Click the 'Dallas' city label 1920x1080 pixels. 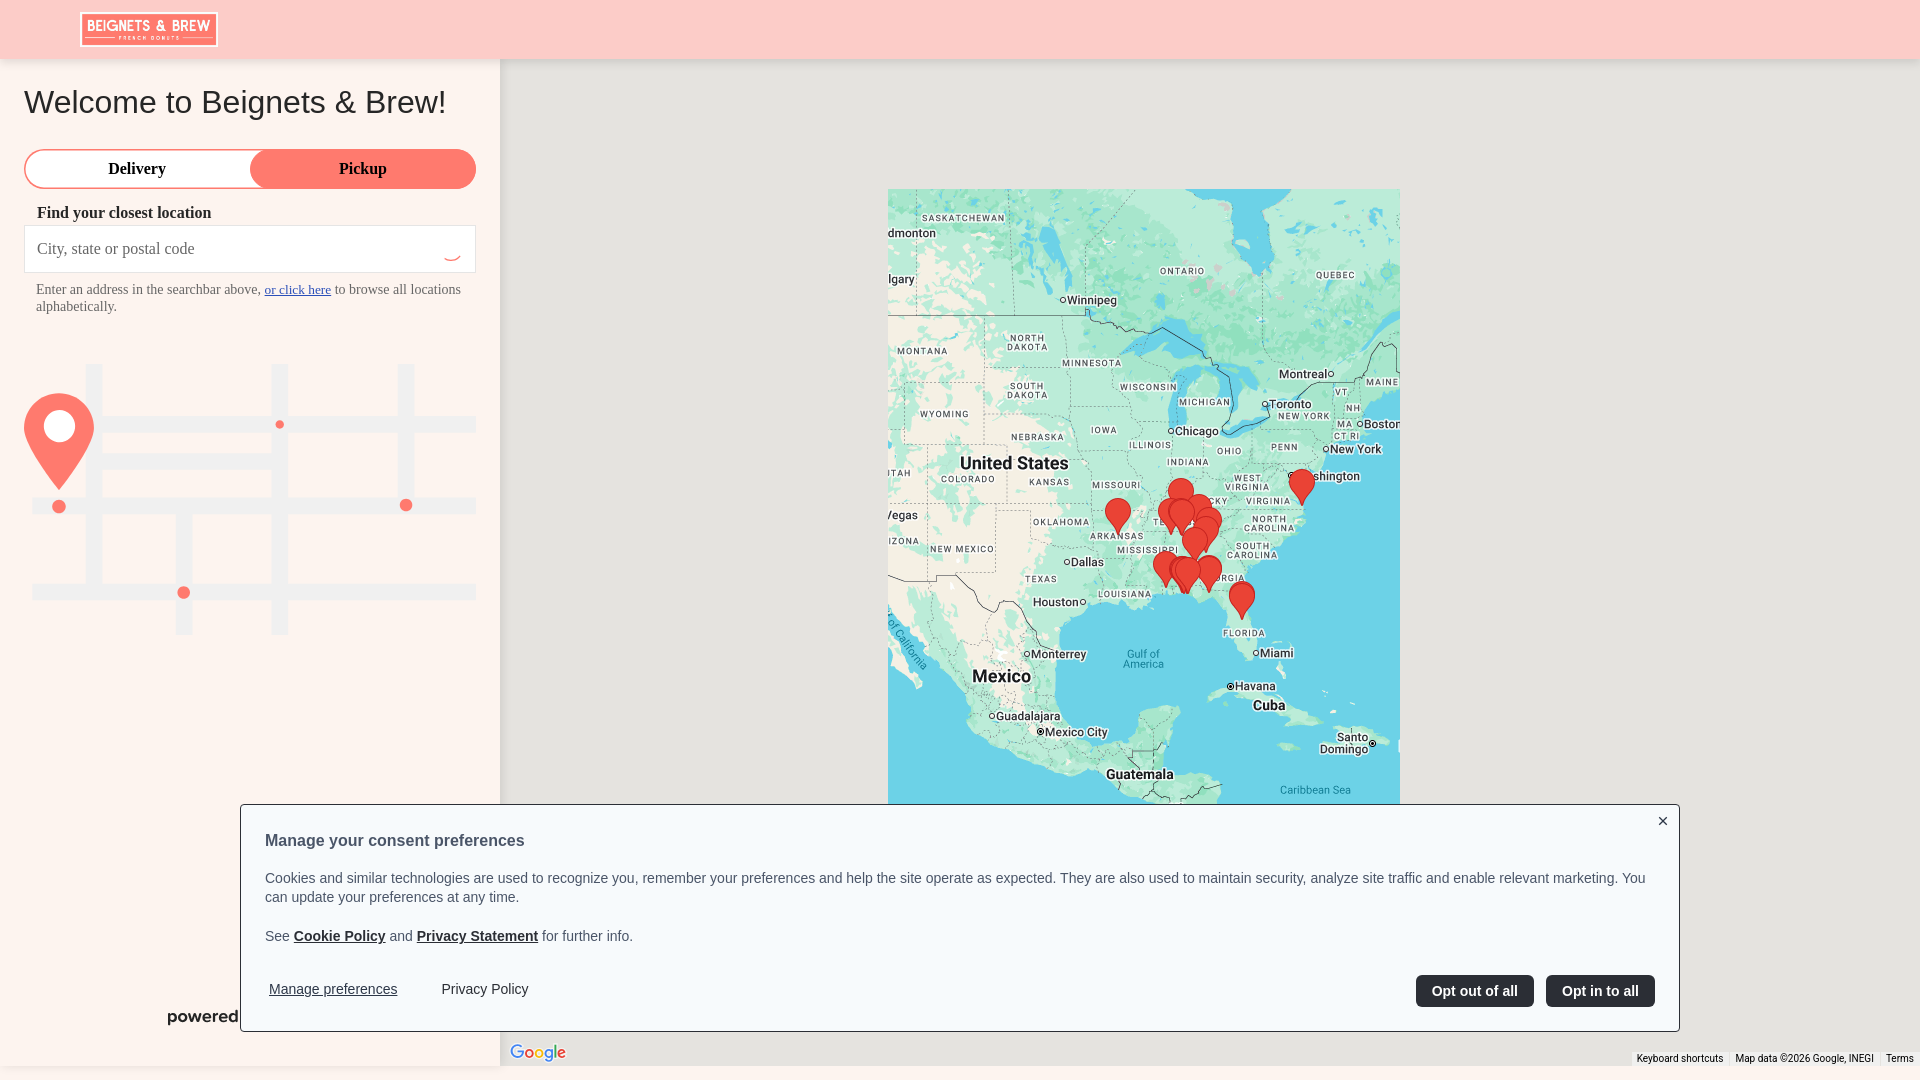coord(1087,562)
